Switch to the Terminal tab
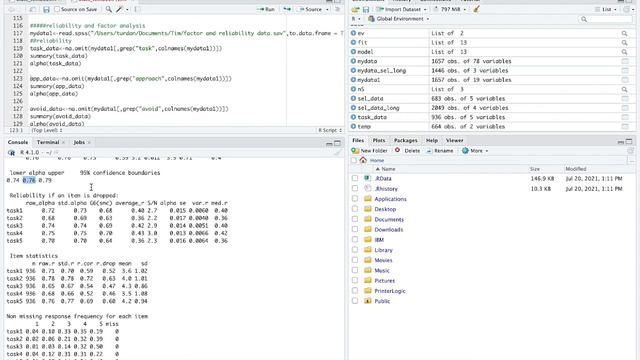The image size is (640, 360). pos(48,142)
